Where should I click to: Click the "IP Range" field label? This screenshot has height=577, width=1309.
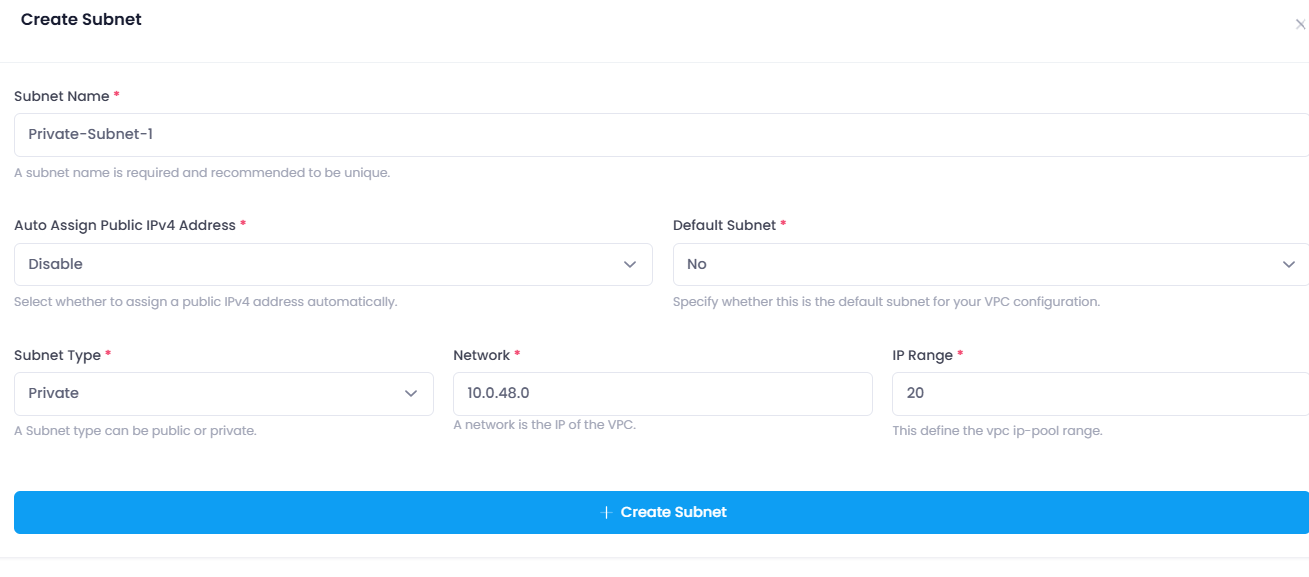tap(922, 355)
